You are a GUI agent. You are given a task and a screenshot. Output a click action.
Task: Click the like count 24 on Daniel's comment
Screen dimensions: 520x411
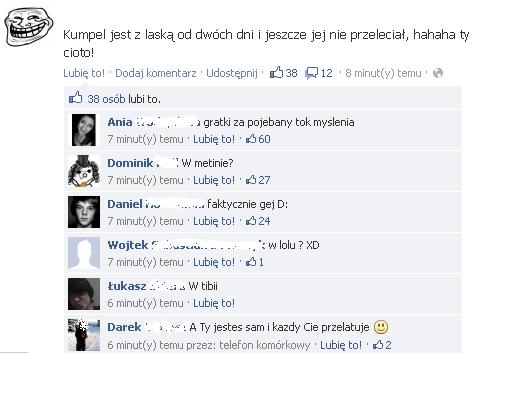(x=264, y=221)
